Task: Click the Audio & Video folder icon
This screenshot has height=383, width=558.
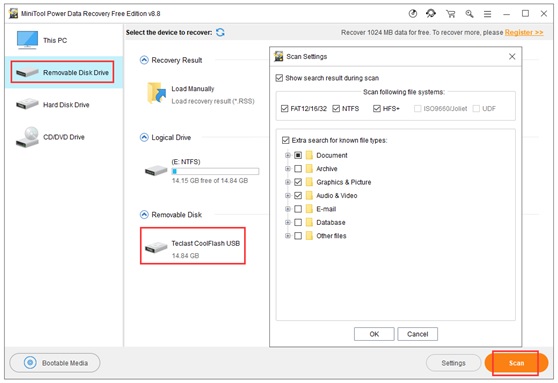Action: click(309, 195)
